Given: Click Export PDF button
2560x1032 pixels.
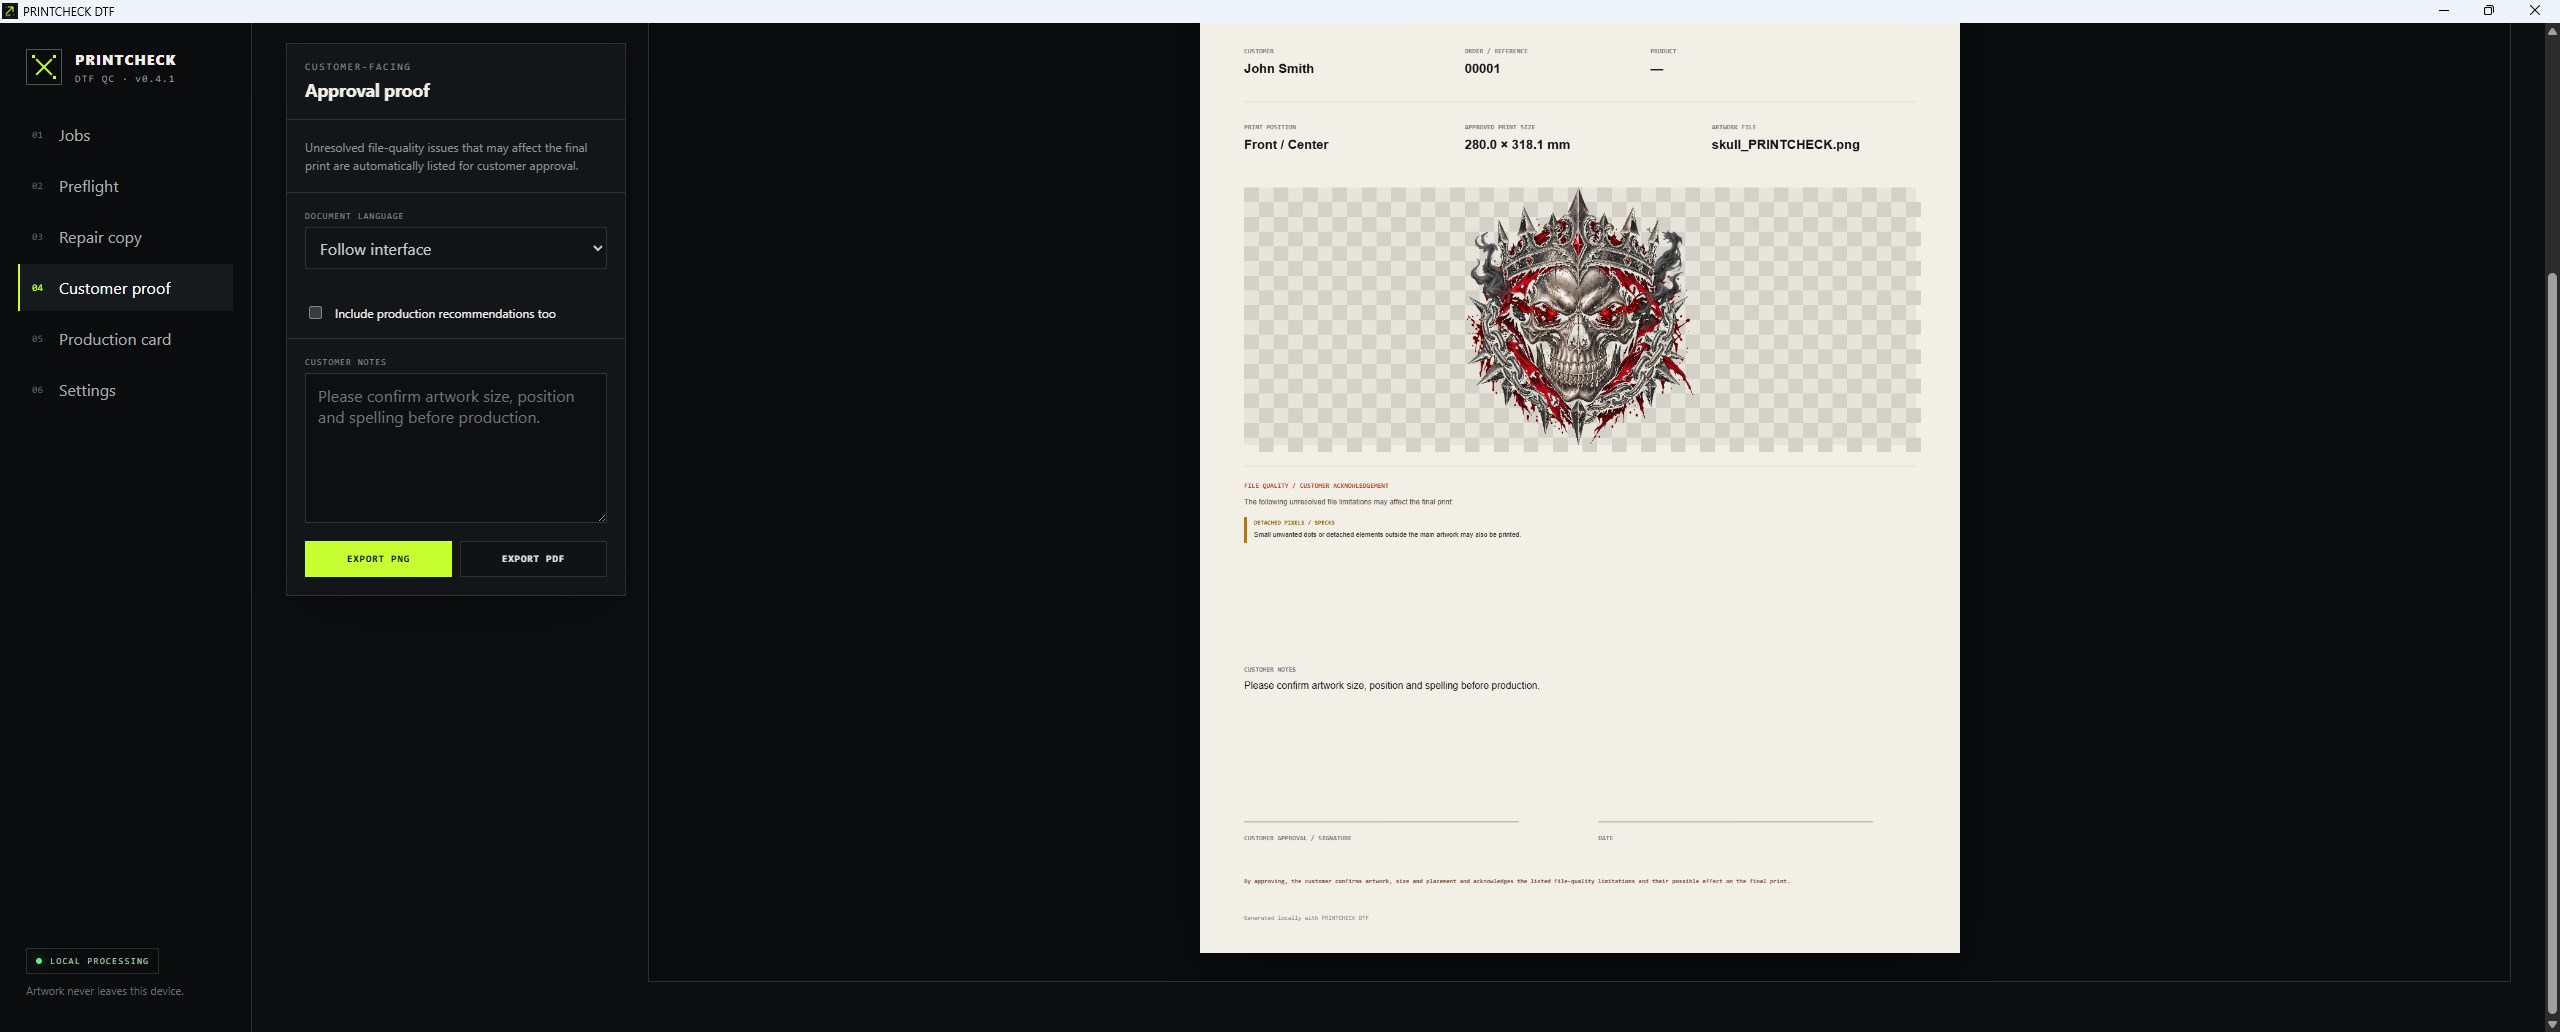Looking at the screenshot, I should pos(533,558).
